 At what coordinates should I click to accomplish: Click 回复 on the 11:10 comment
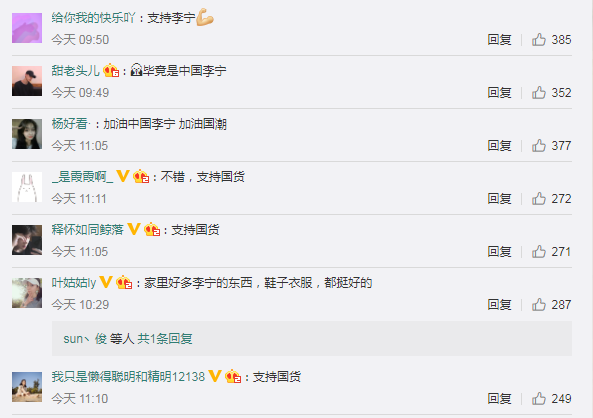(499, 398)
